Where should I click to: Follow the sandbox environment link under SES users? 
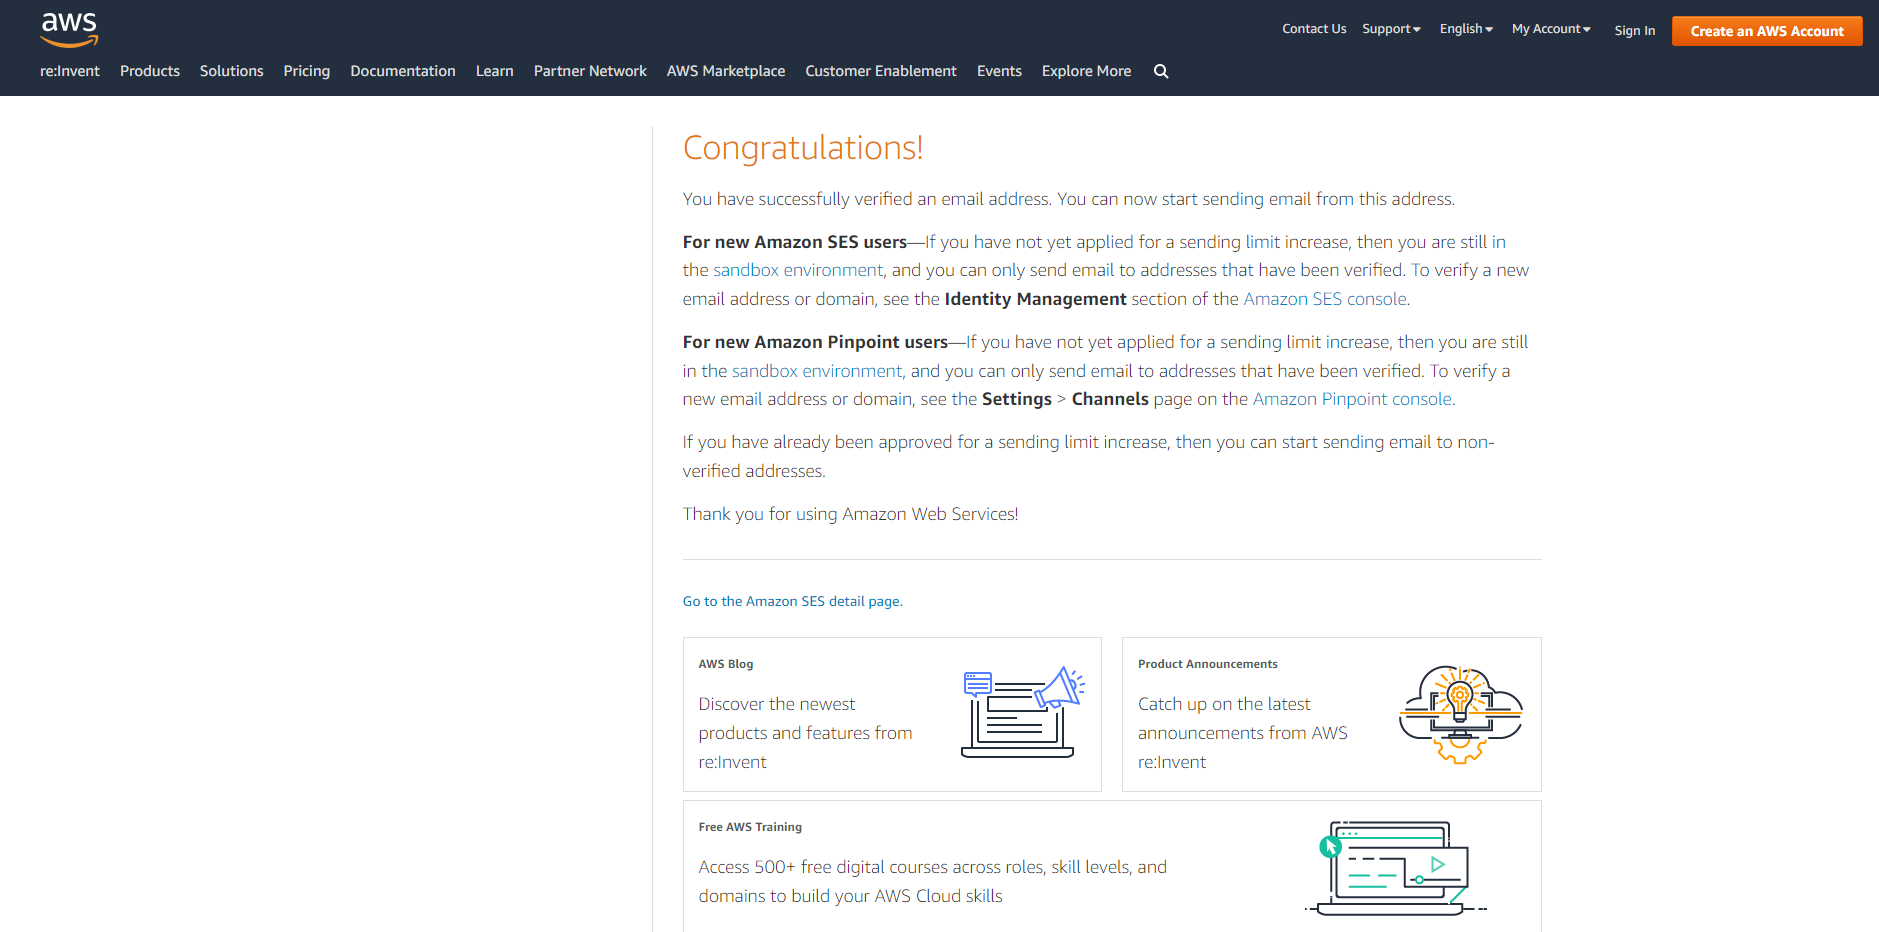click(x=798, y=270)
